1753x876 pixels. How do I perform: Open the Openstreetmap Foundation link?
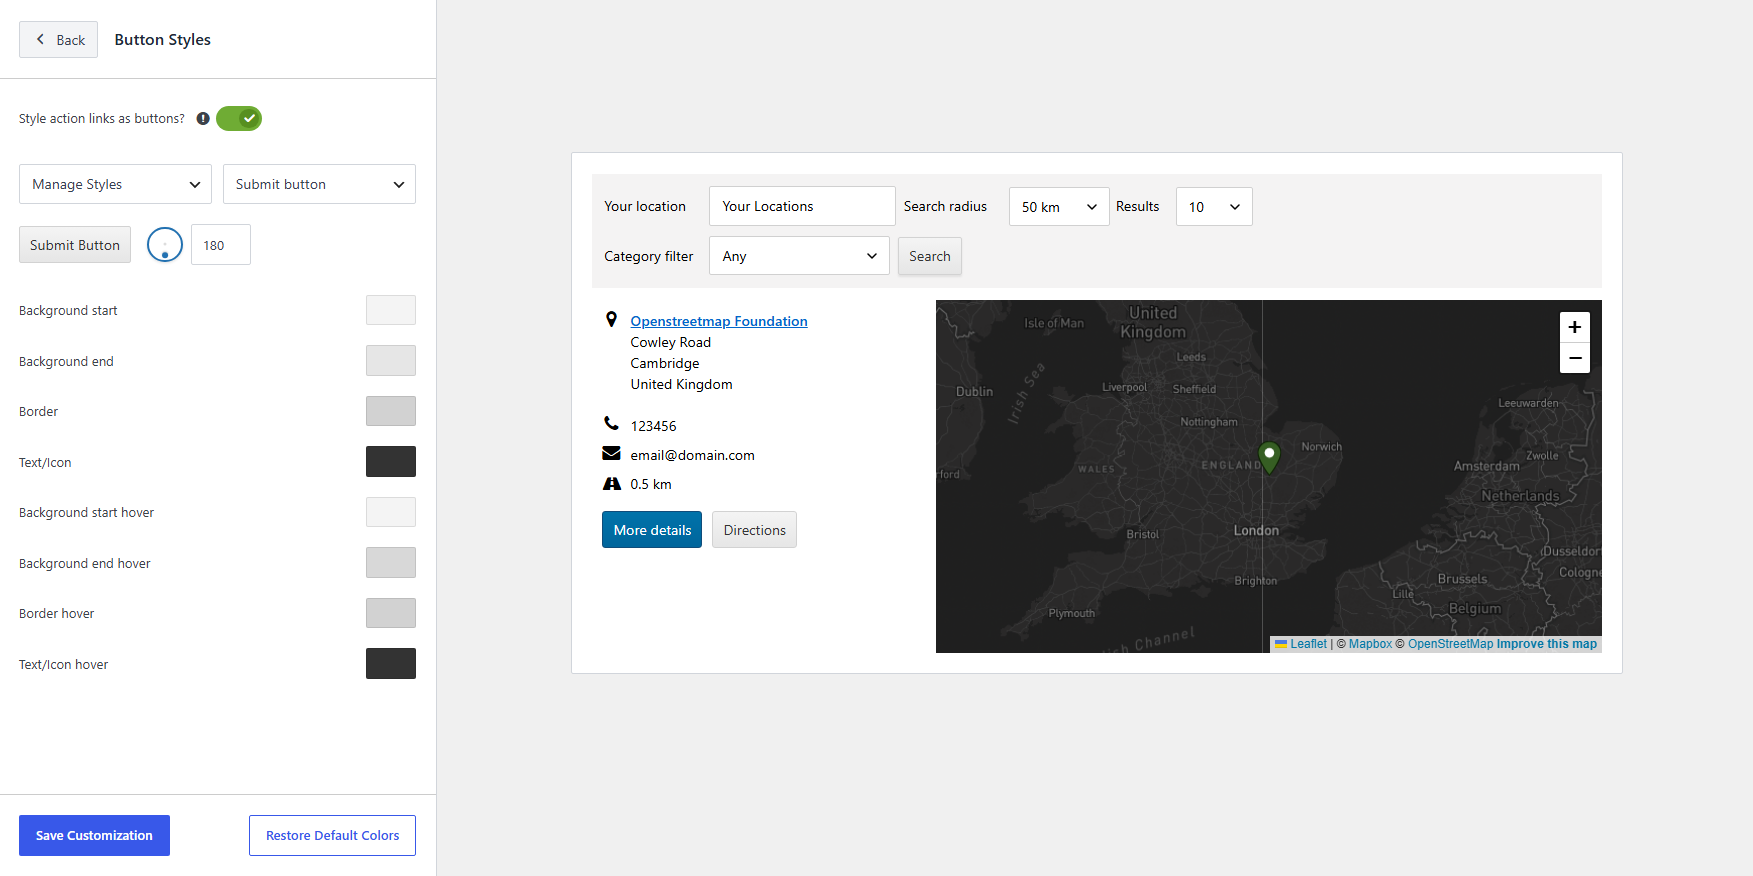point(719,321)
